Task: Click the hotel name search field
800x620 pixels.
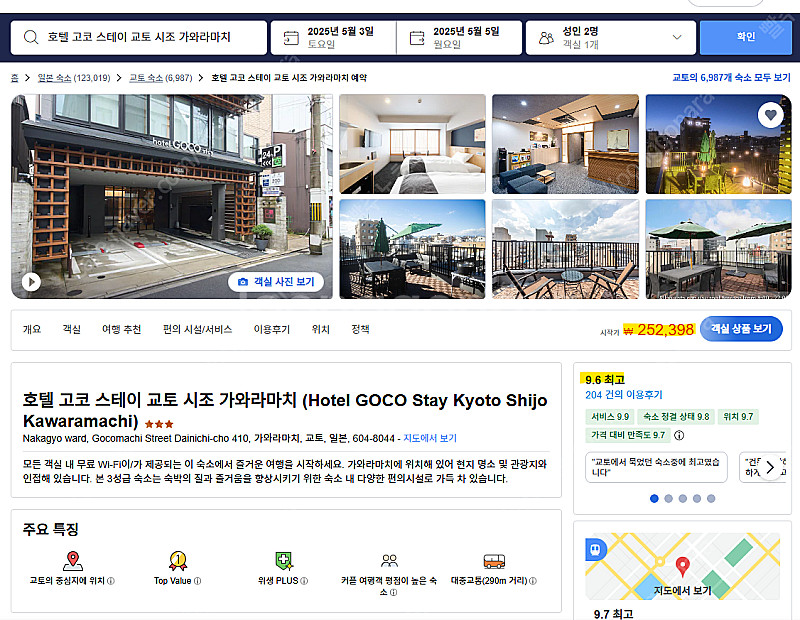Action: [139, 37]
